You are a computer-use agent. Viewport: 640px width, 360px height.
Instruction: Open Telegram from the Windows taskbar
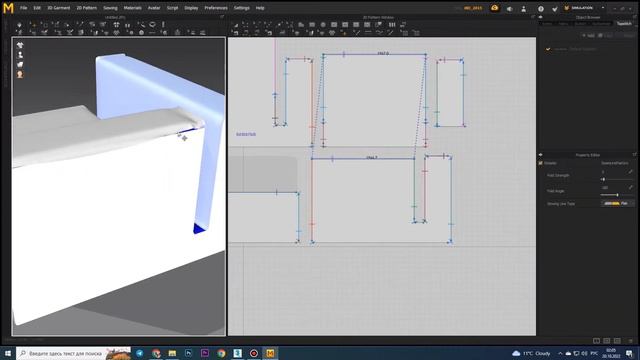140,353
